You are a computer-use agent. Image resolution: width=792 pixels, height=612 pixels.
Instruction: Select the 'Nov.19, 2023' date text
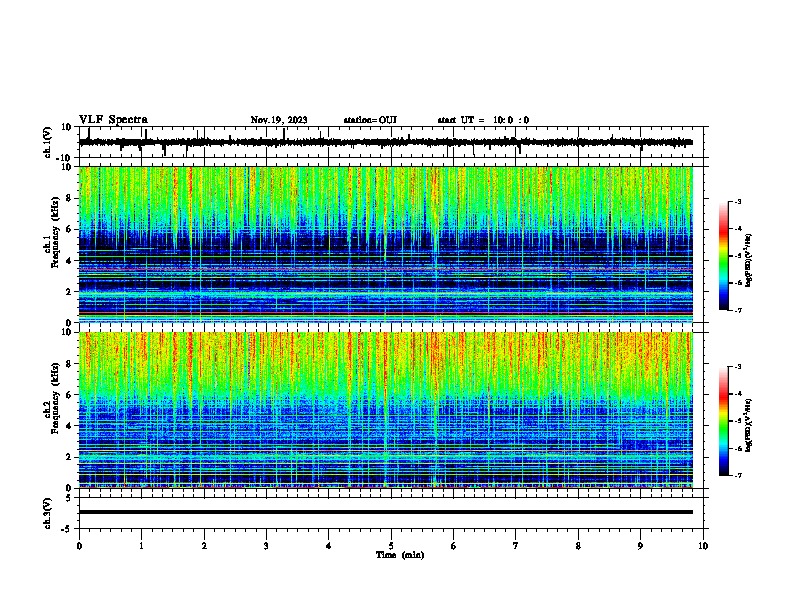pos(279,120)
